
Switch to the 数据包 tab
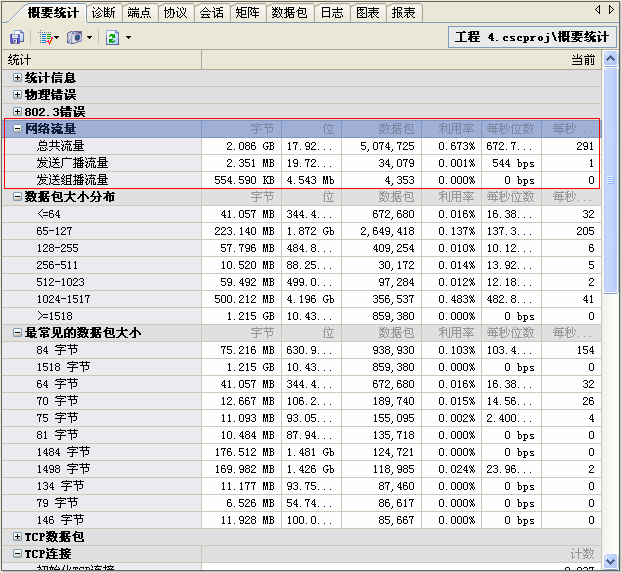(x=289, y=13)
